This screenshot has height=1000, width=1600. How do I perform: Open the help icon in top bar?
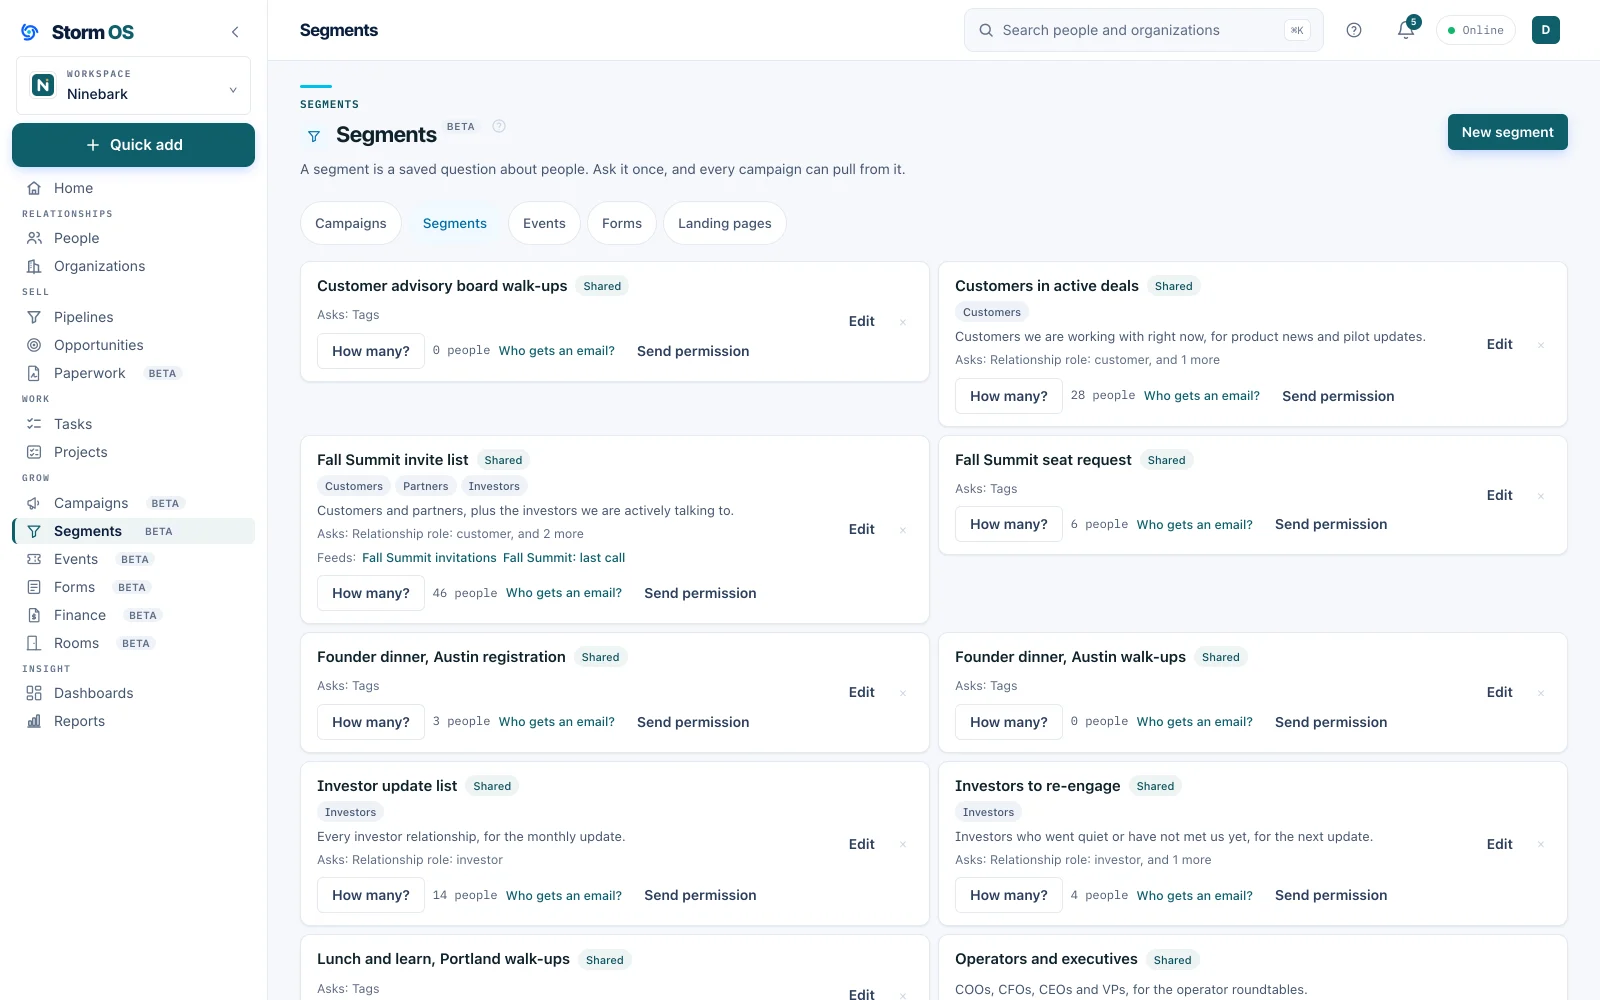[x=1354, y=30]
